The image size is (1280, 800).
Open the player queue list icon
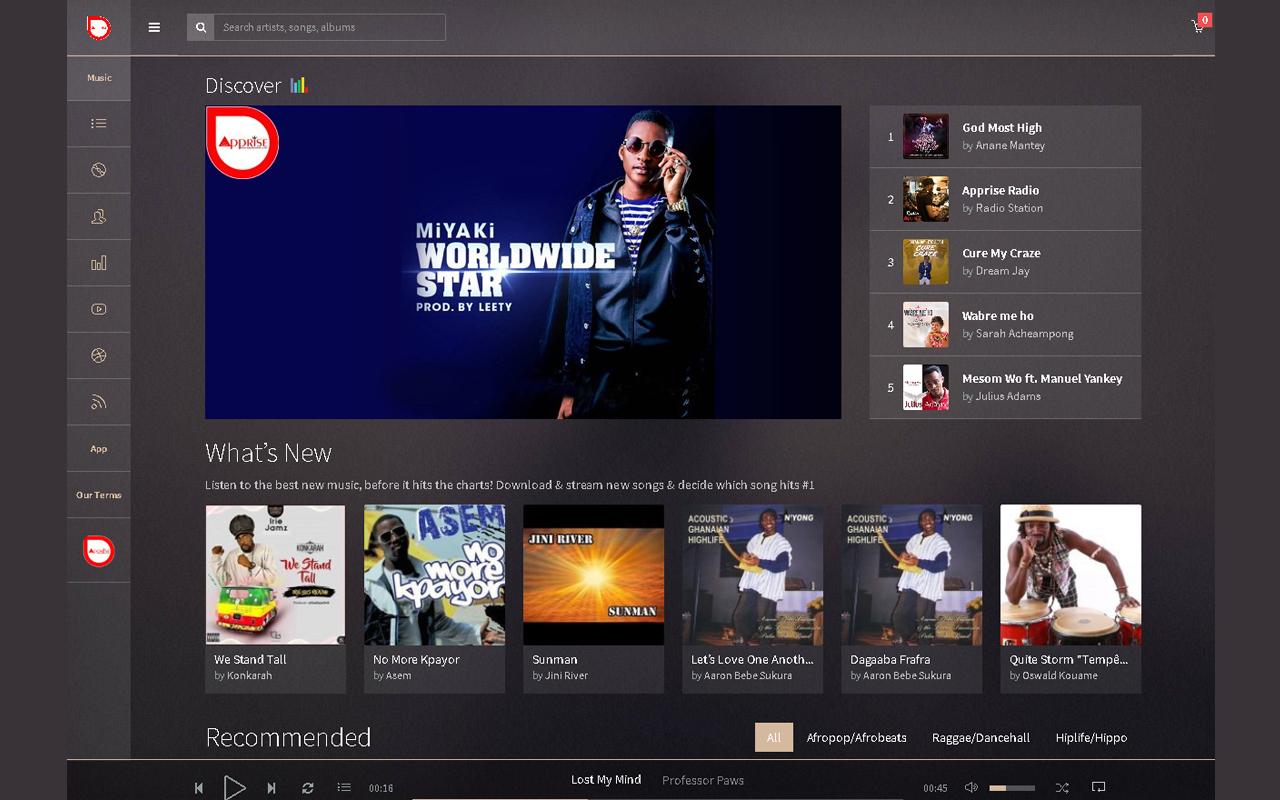click(344, 788)
